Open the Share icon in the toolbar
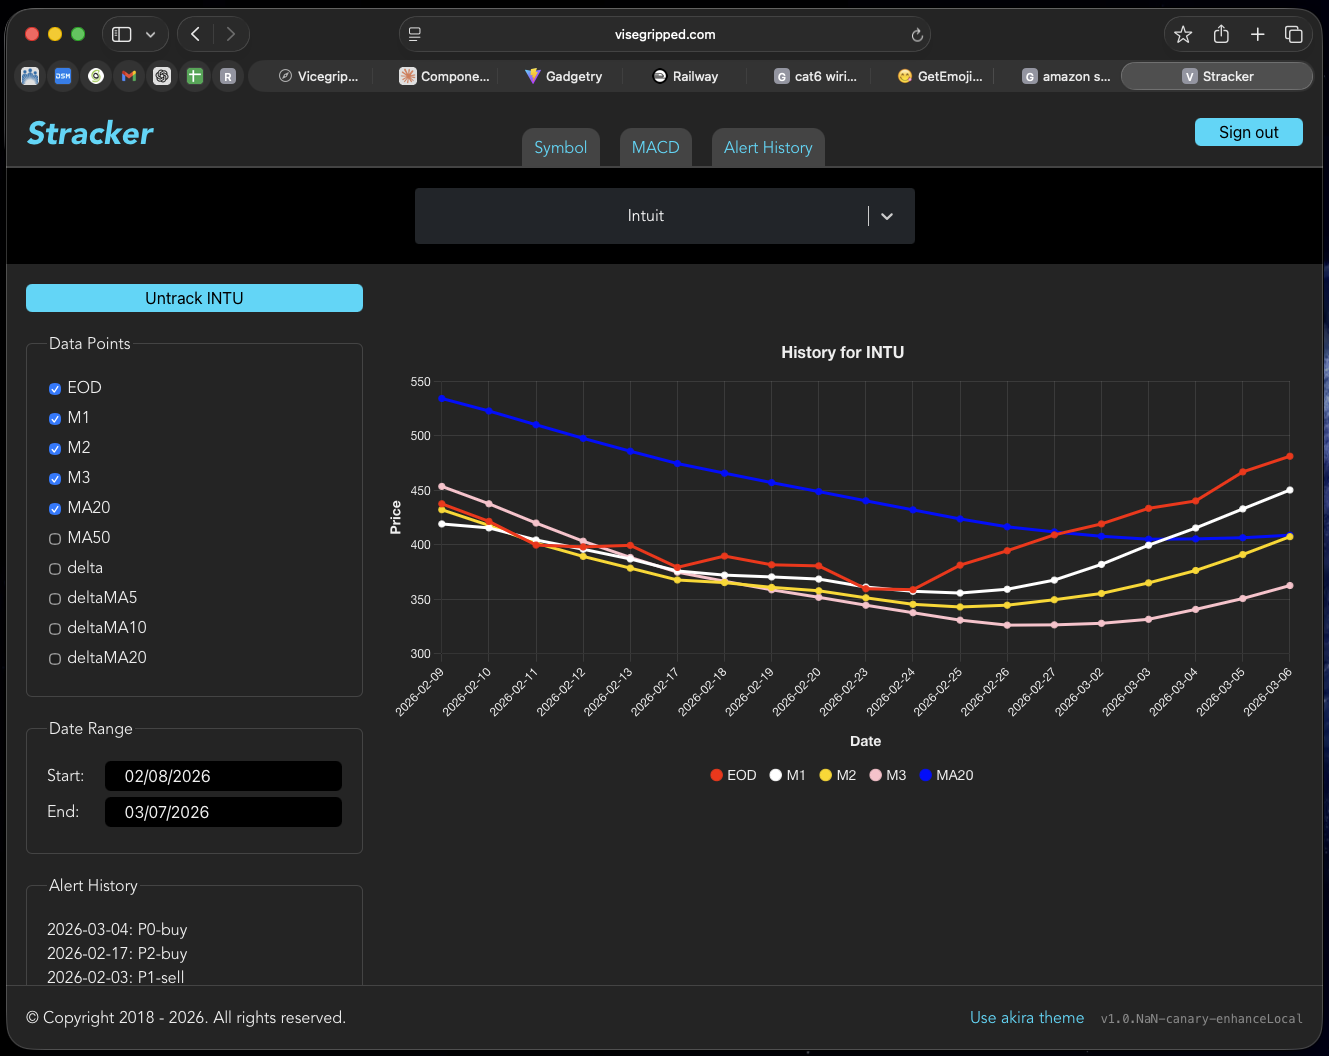Screen dimensions: 1329x1056 pyautogui.click(x=1221, y=34)
